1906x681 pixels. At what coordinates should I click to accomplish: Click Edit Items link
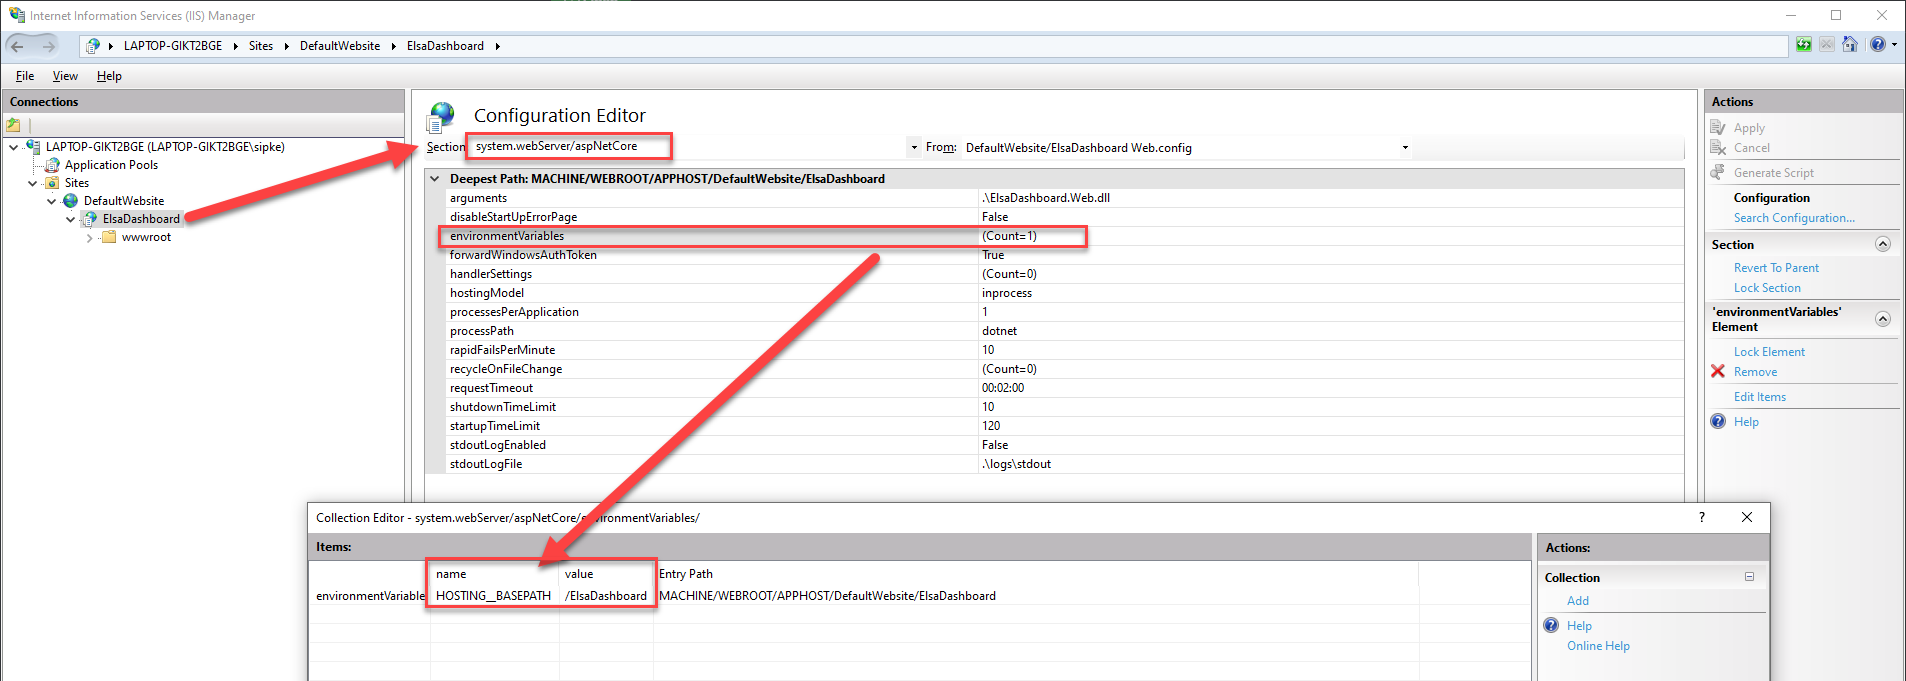[x=1760, y=397]
